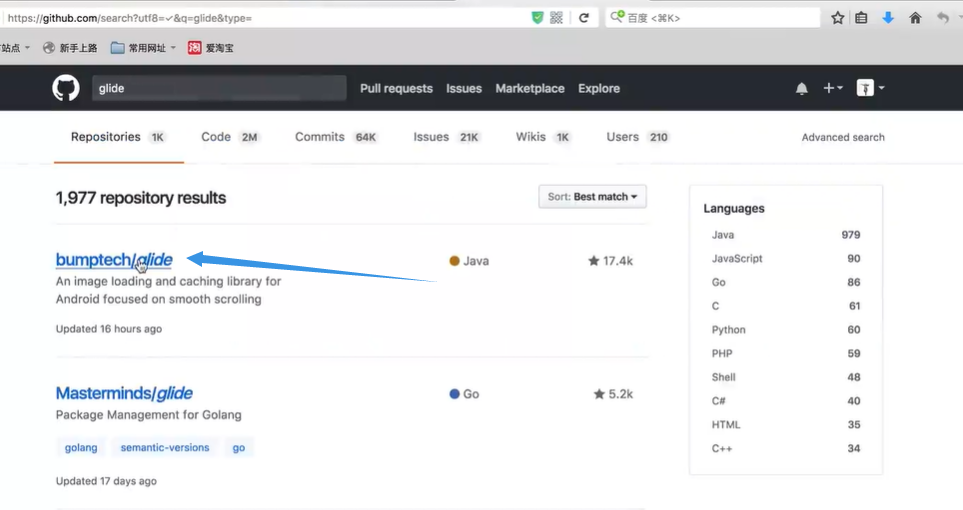Select the Repositories results tab
This screenshot has height=510, width=963.
point(119,137)
